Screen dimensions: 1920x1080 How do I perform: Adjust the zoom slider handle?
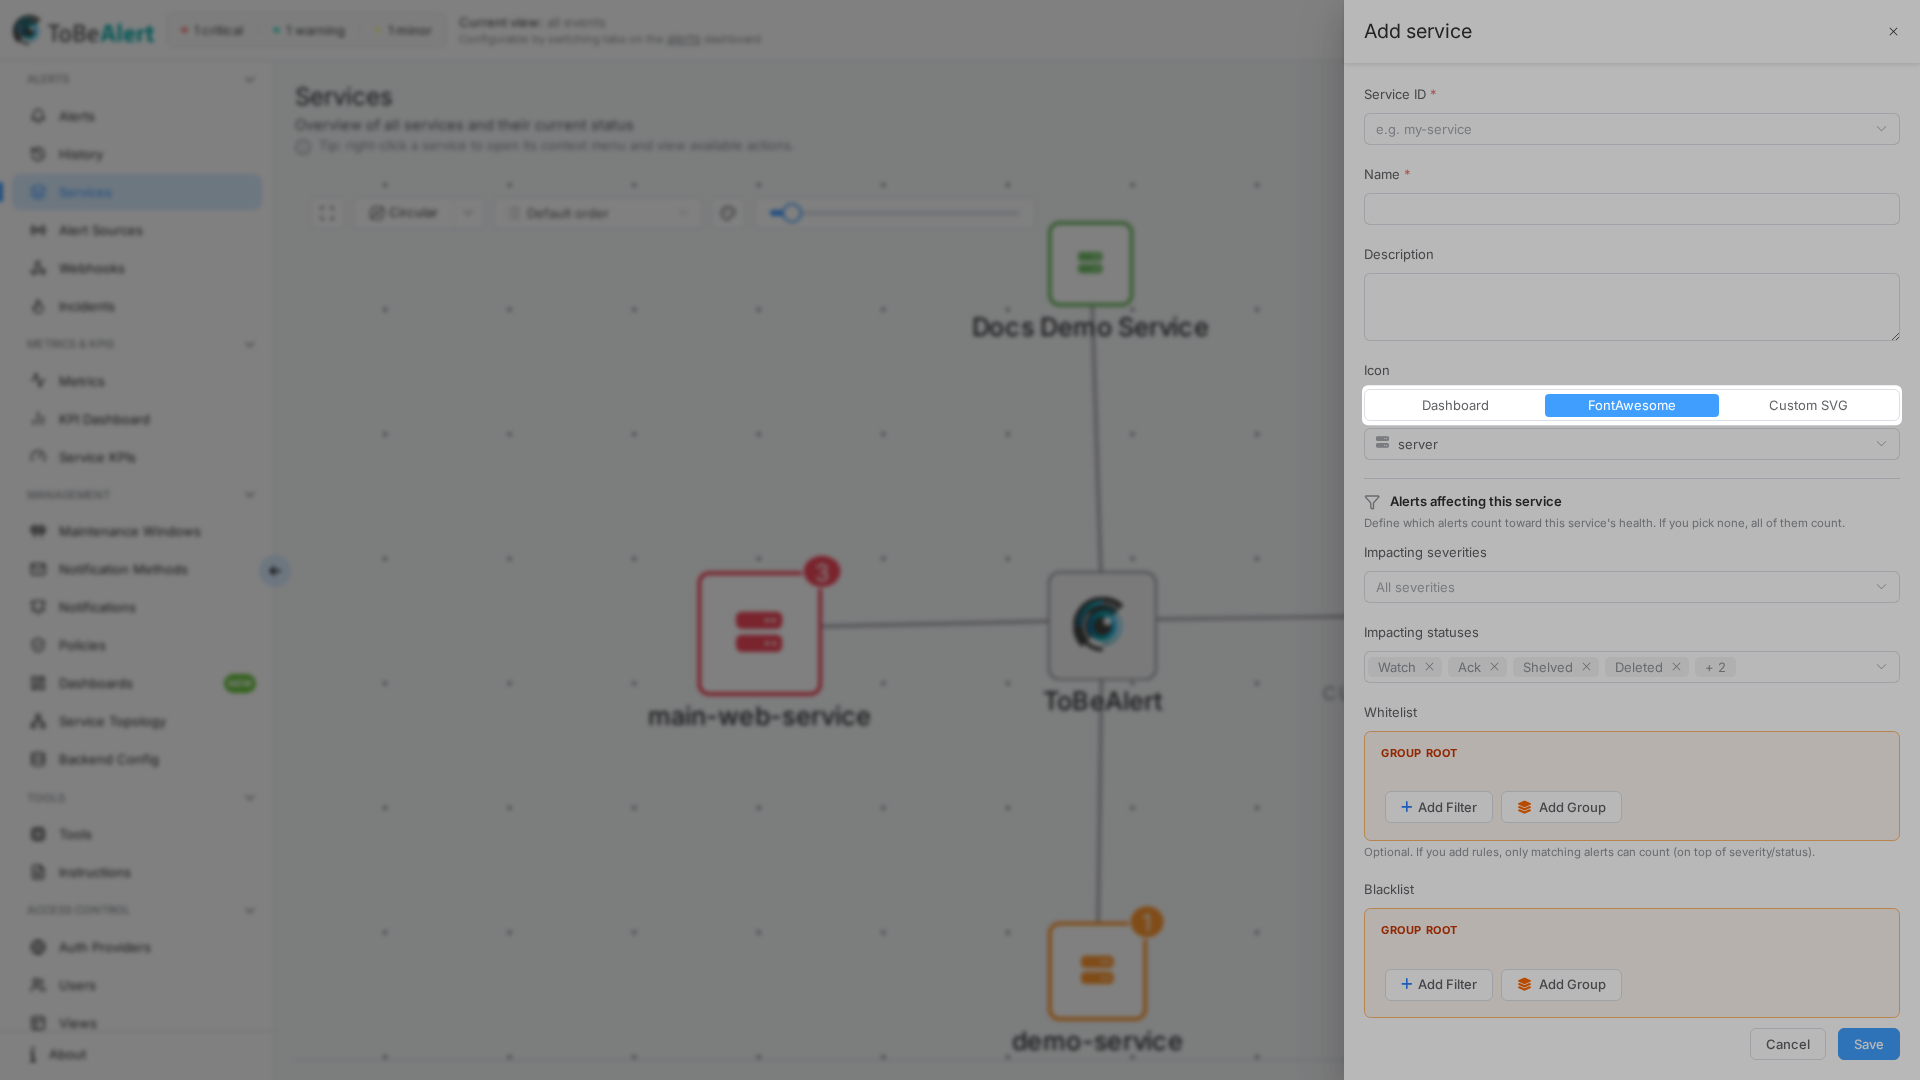[x=792, y=213]
